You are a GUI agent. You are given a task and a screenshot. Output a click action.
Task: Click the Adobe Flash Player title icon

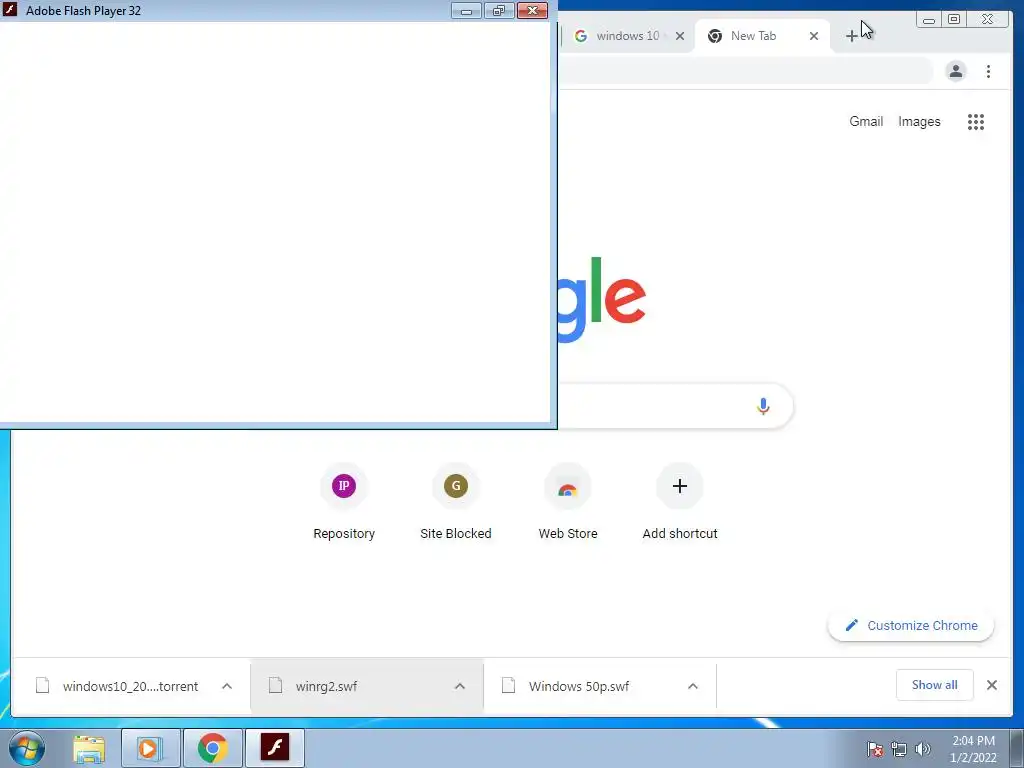coord(10,10)
